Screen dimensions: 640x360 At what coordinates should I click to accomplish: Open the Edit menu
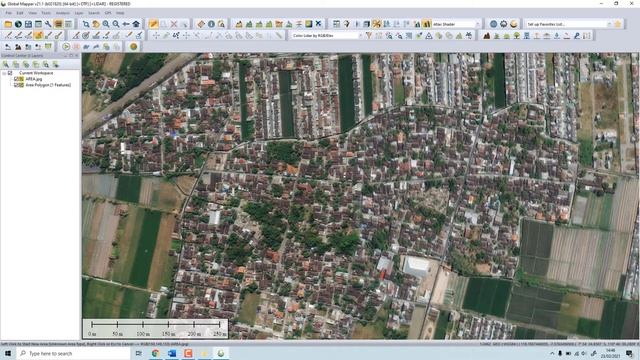(20, 13)
